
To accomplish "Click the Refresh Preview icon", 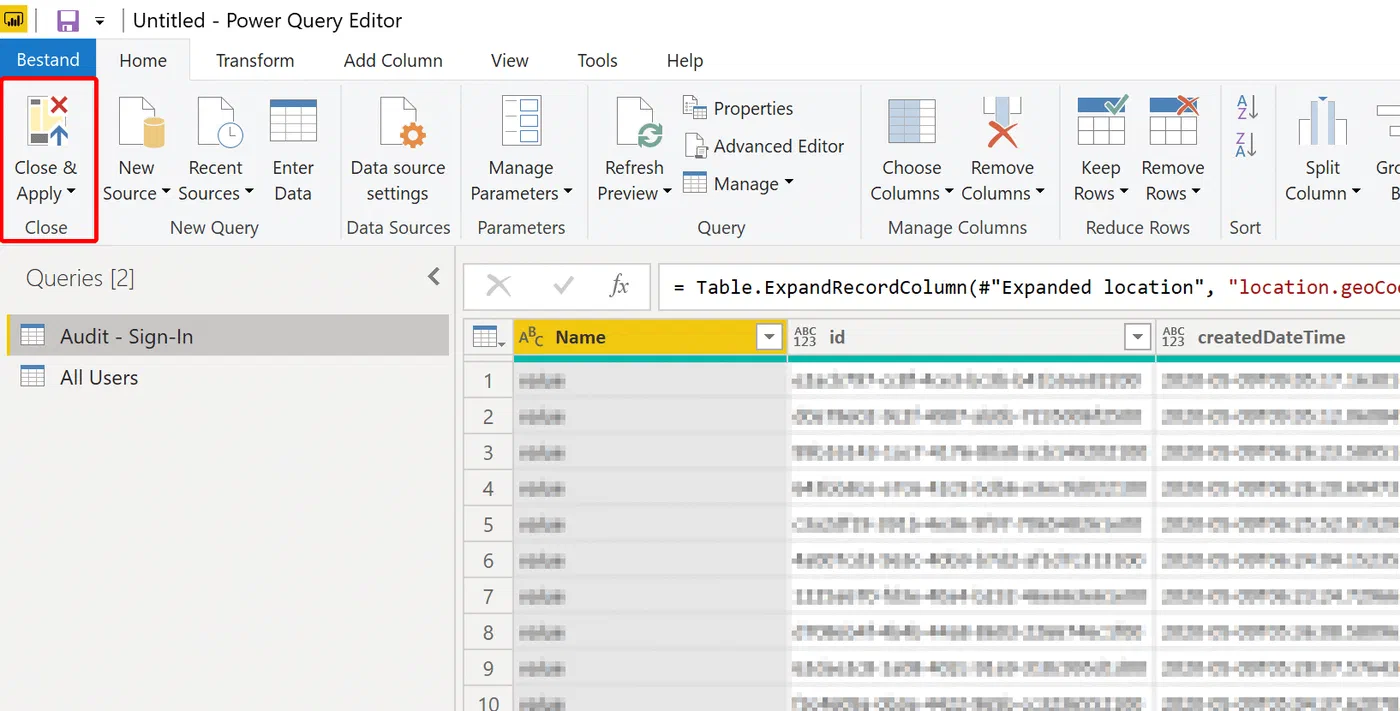I will pyautogui.click(x=639, y=122).
